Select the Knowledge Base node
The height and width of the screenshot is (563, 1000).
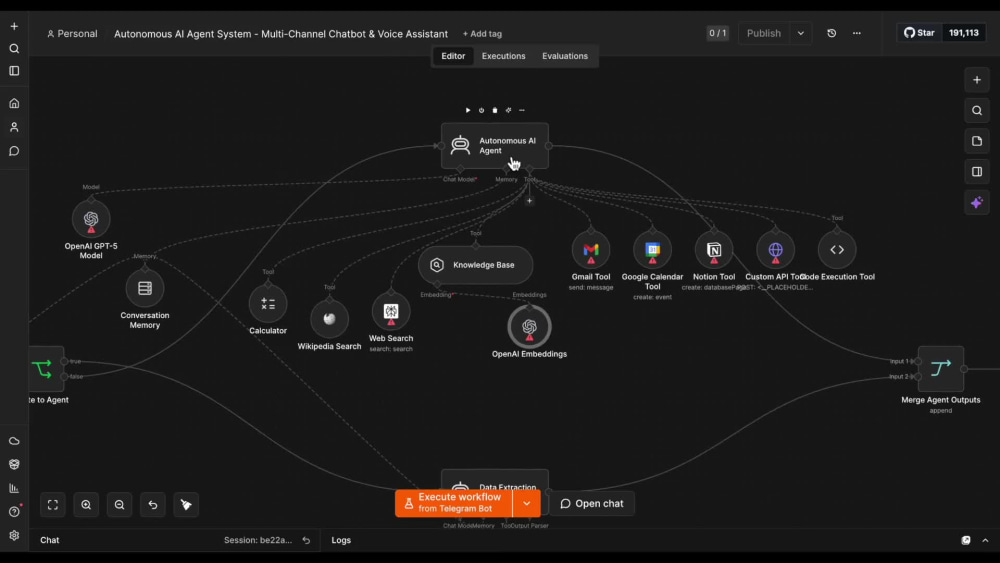coord(475,265)
